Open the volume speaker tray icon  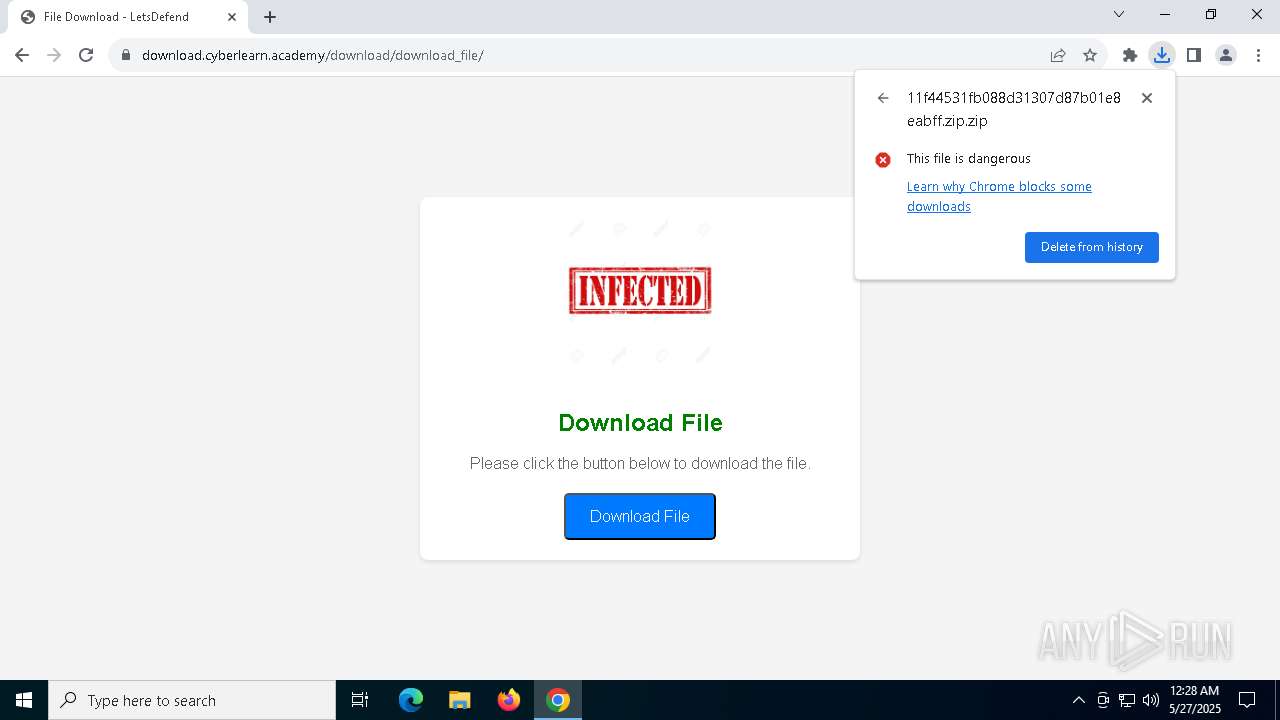tap(1151, 700)
